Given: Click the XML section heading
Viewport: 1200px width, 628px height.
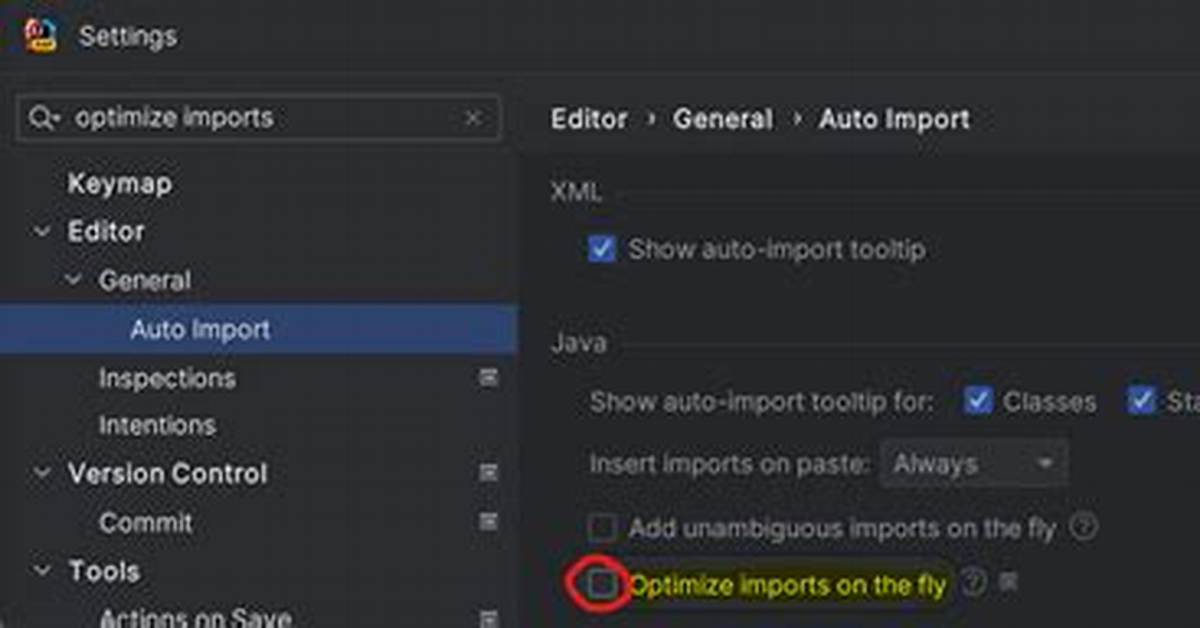Looking at the screenshot, I should coord(576,192).
